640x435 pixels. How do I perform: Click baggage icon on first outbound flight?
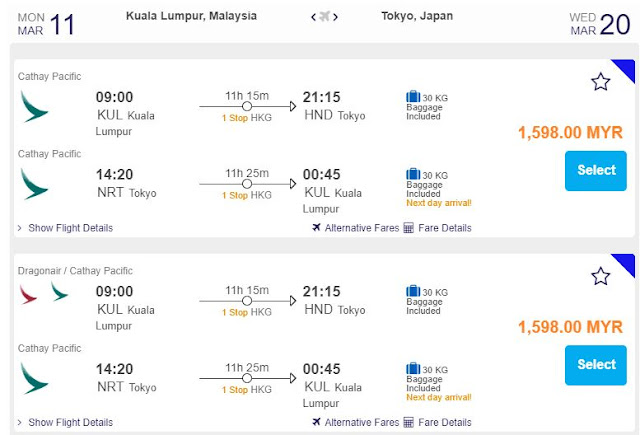point(413,97)
